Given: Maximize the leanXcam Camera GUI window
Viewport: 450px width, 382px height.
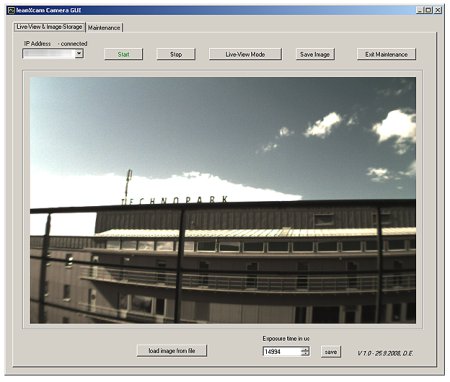Looking at the screenshot, I should pyautogui.click(x=428, y=10).
